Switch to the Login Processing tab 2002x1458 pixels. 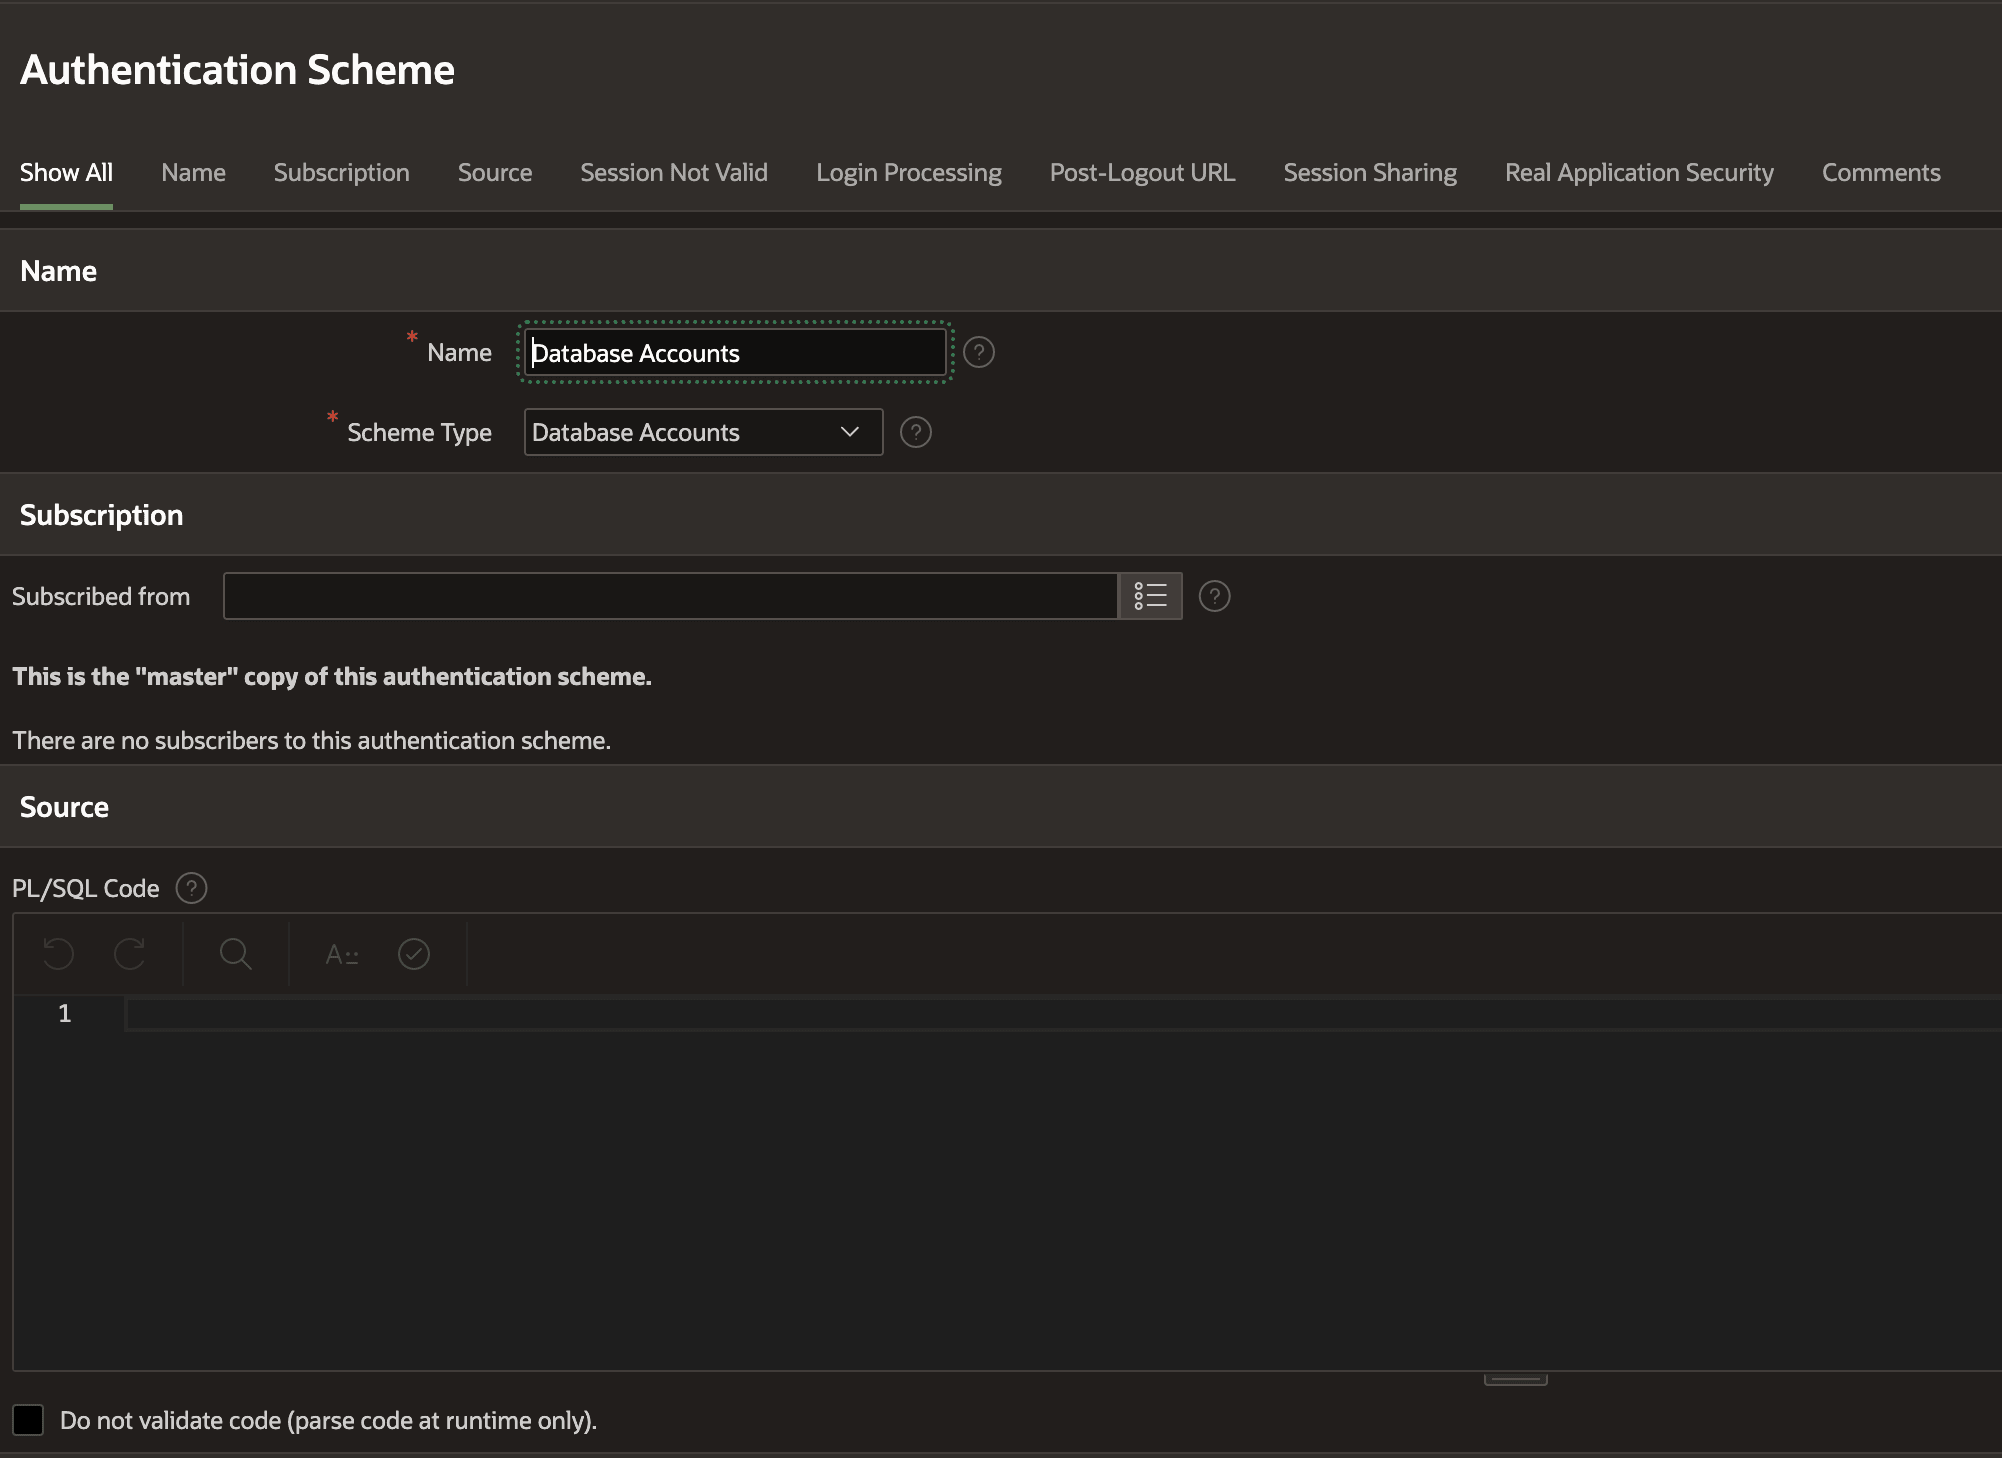(x=908, y=172)
